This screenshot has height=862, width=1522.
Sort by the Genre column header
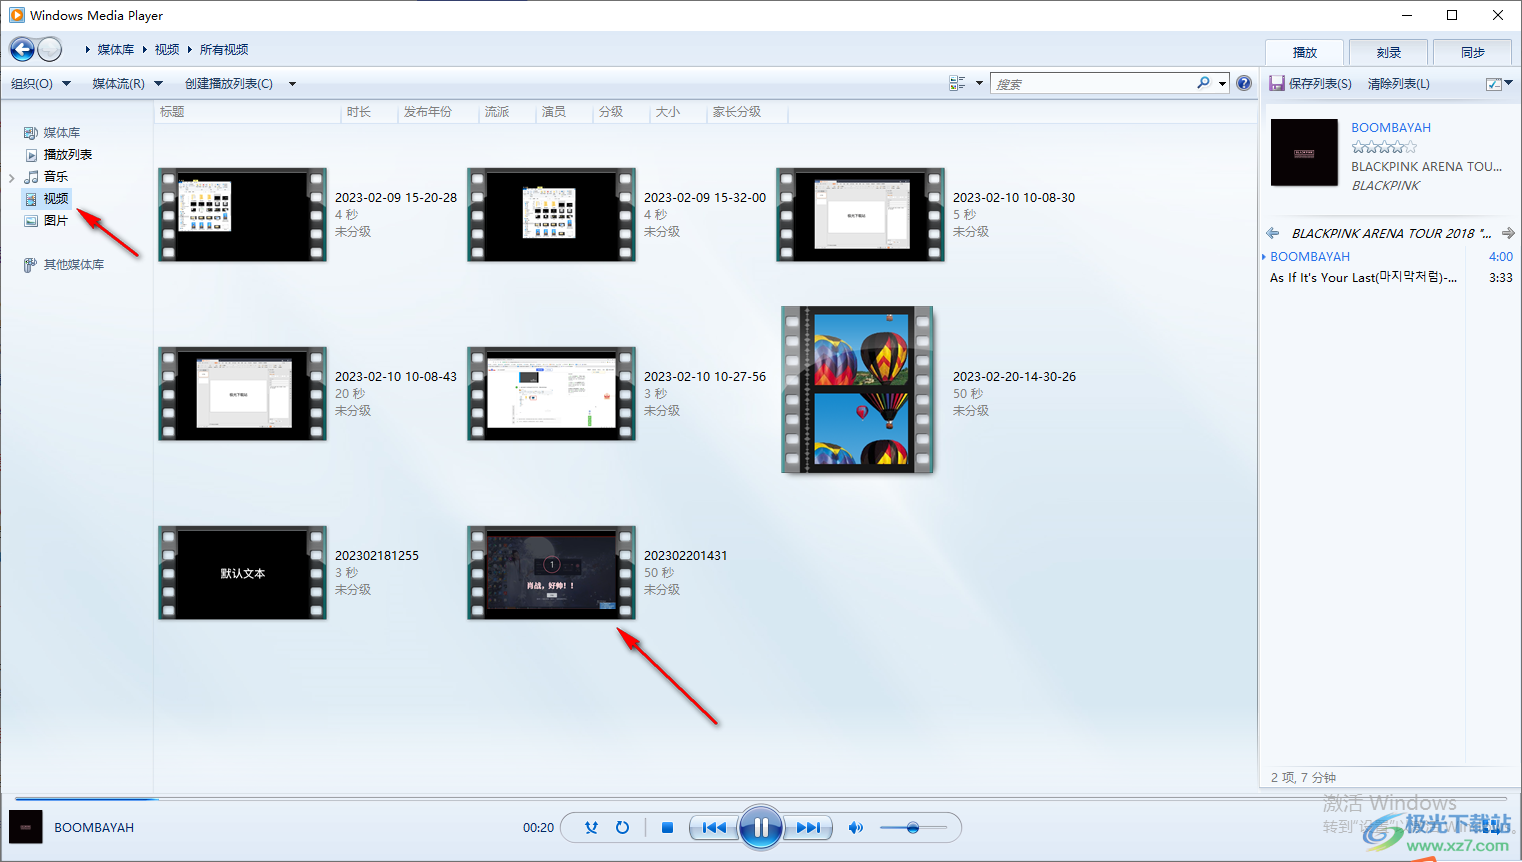[507, 112]
